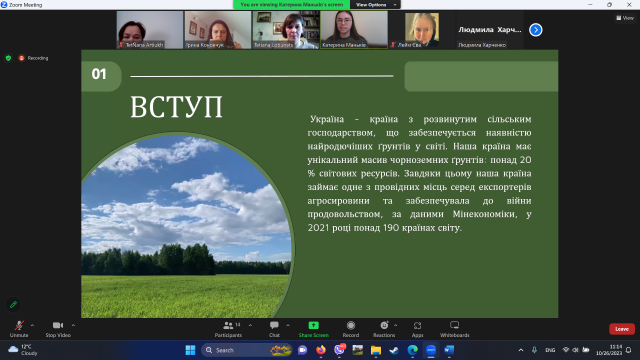Open the Zoom Apps panel
This screenshot has width=640, height=360.
tap(417, 329)
